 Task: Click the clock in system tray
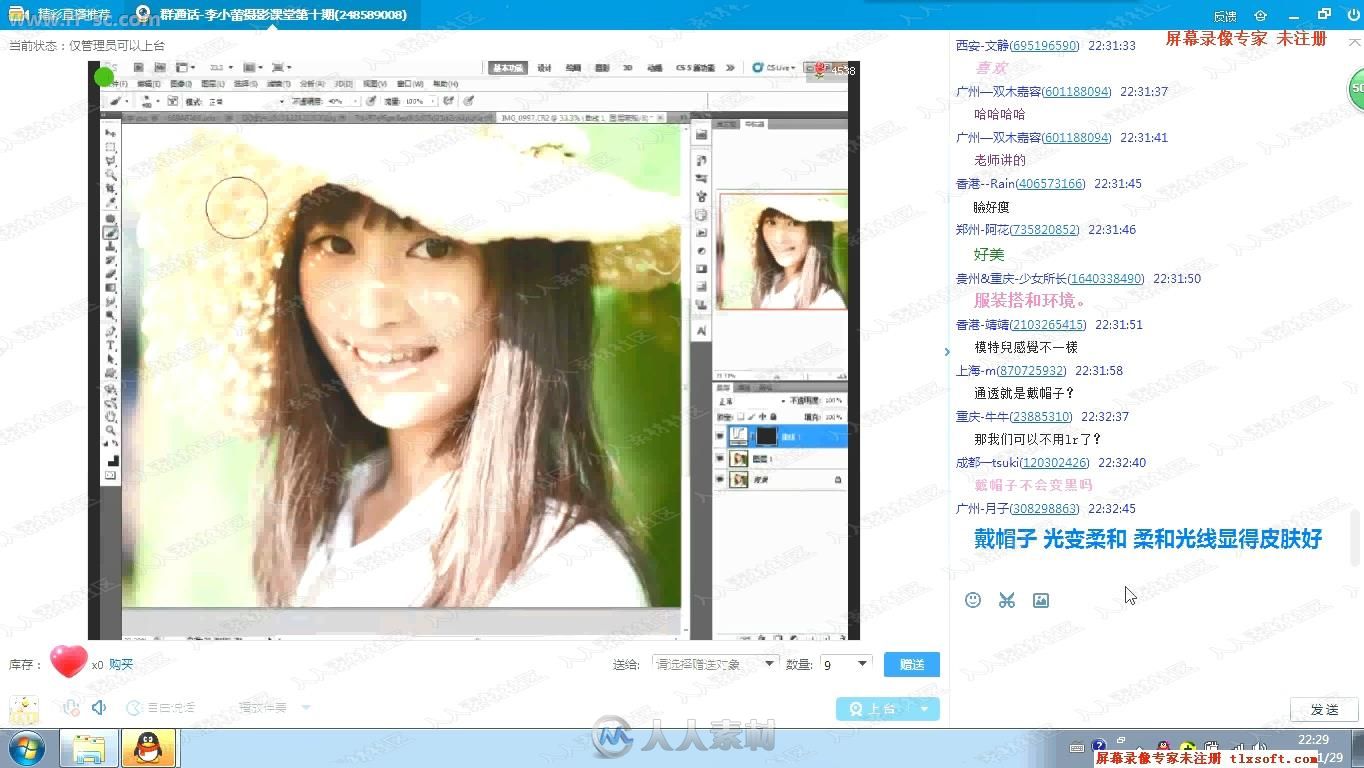click(1313, 748)
